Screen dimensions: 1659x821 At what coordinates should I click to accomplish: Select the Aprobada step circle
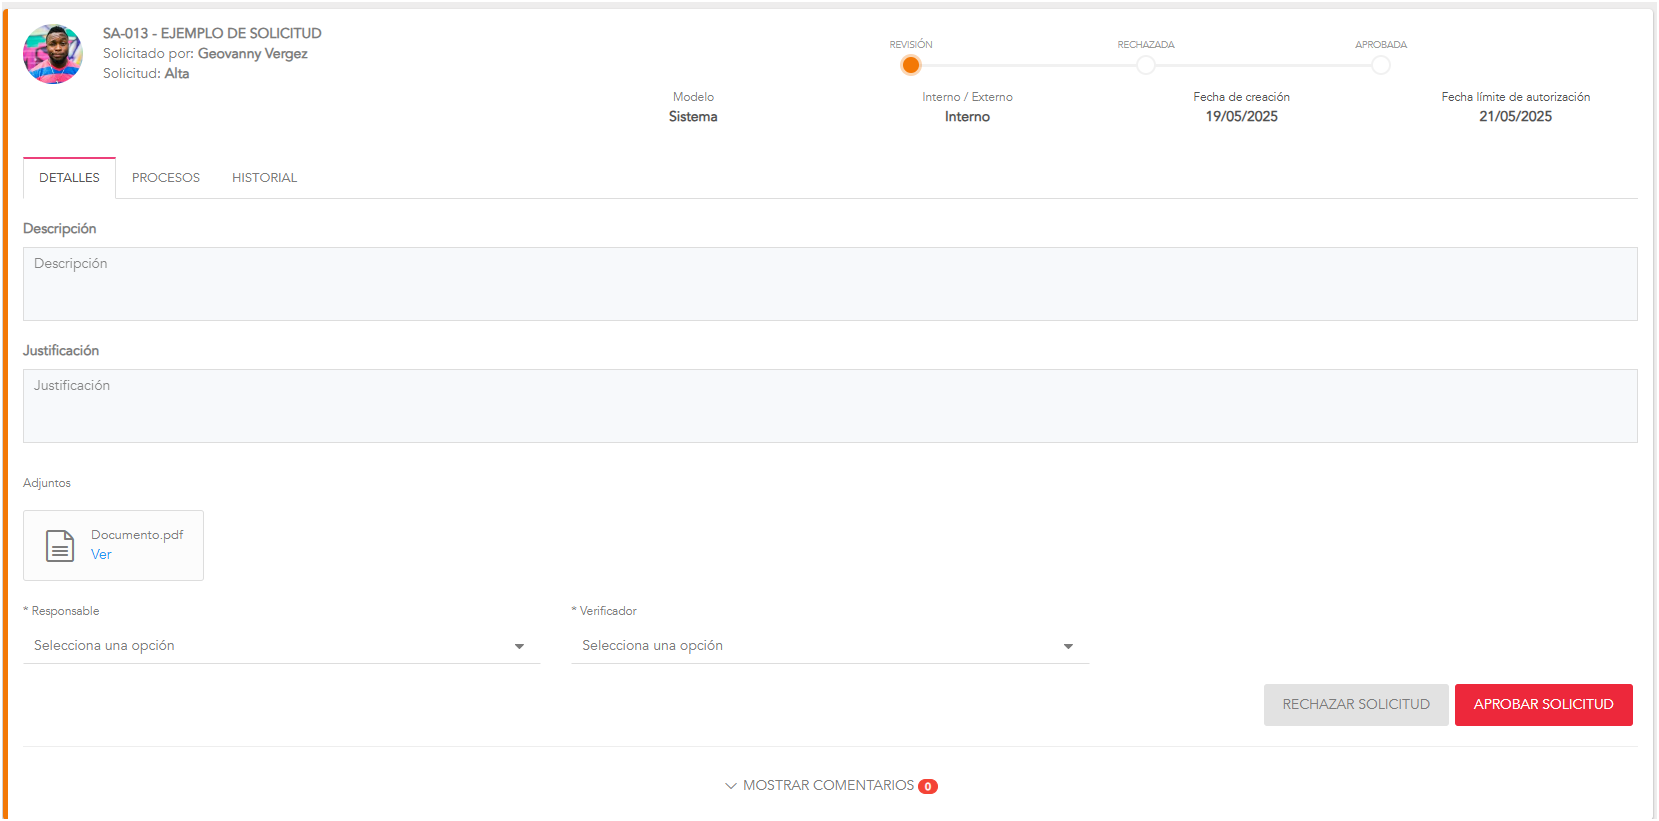click(1380, 66)
